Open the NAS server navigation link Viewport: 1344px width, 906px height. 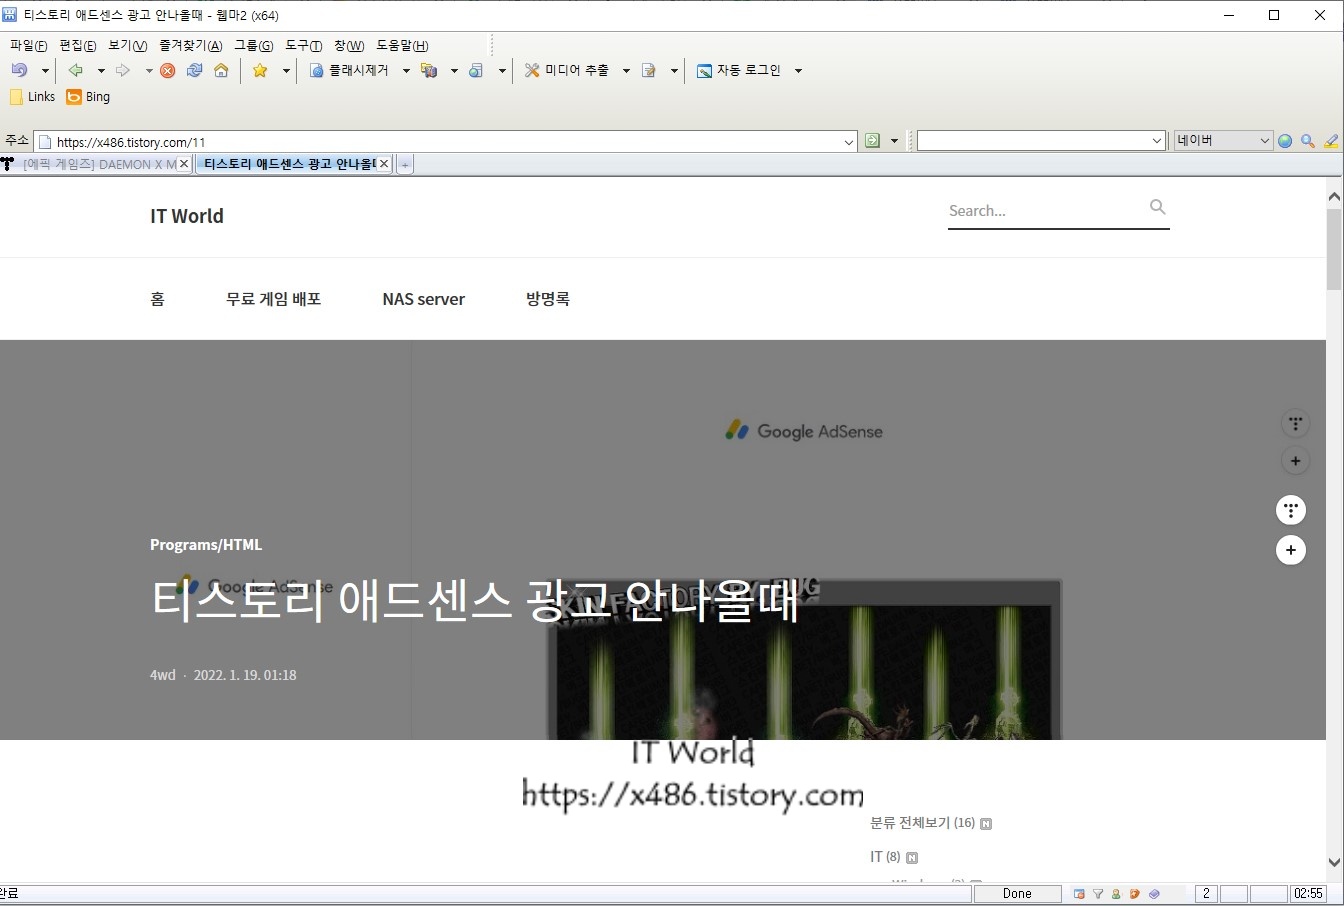(424, 299)
